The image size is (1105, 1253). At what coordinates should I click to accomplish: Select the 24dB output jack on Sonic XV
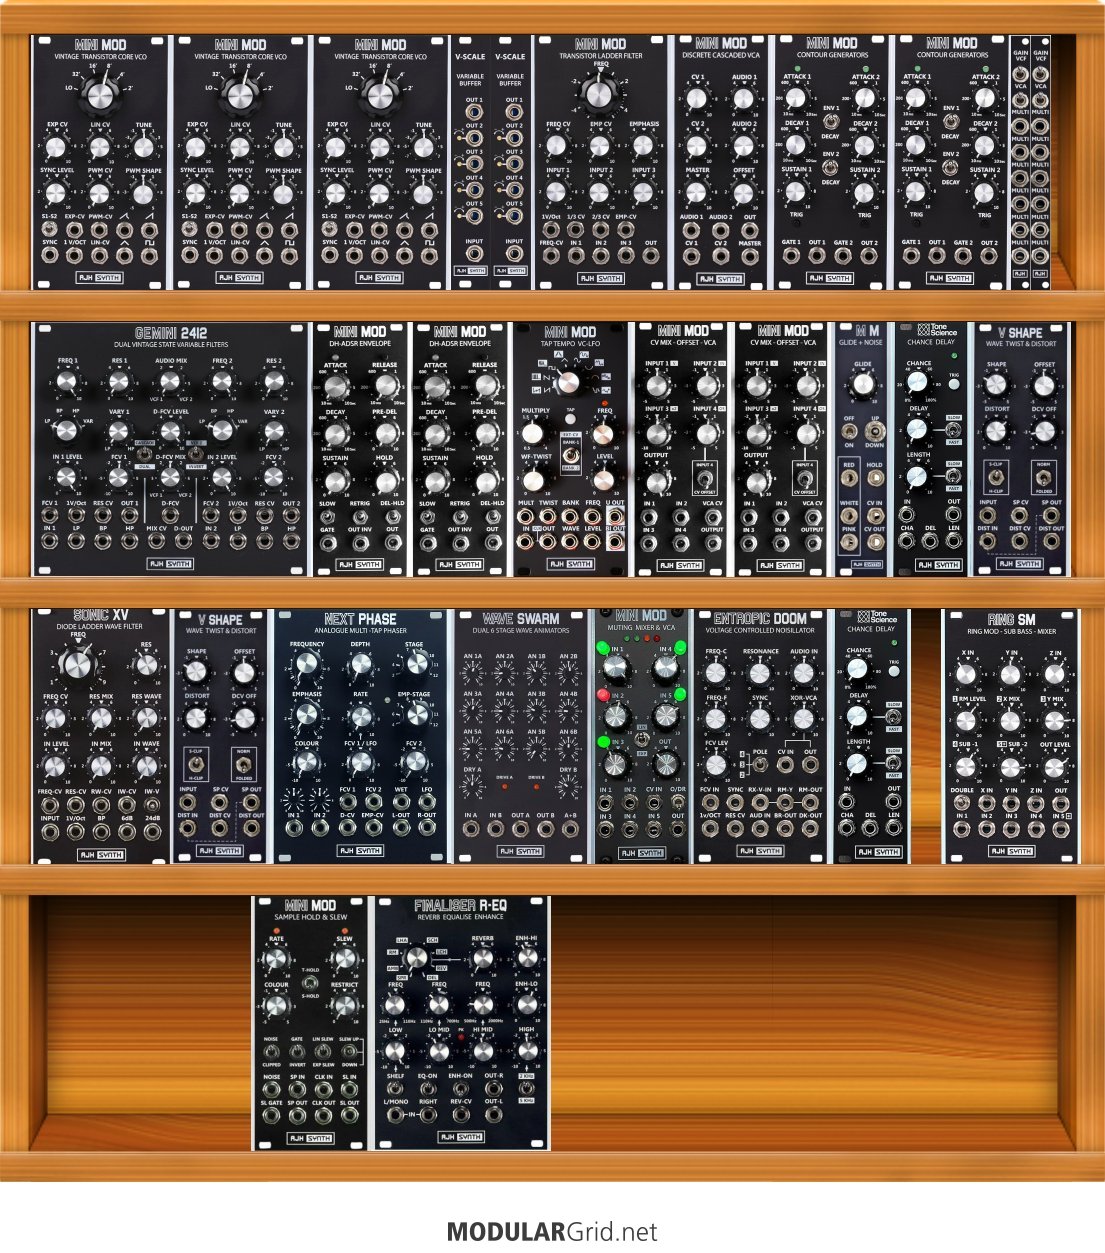pos(152,832)
